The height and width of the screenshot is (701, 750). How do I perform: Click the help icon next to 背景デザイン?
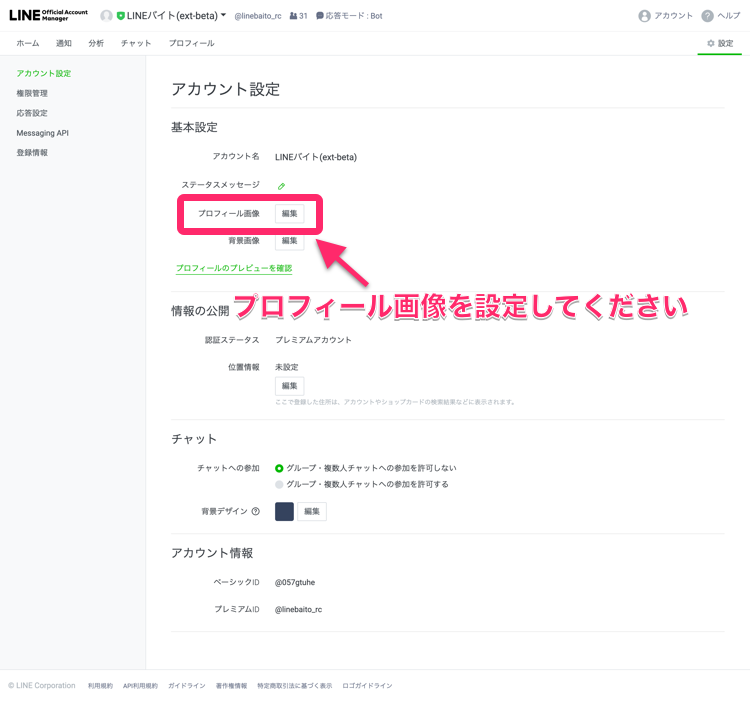pos(255,511)
